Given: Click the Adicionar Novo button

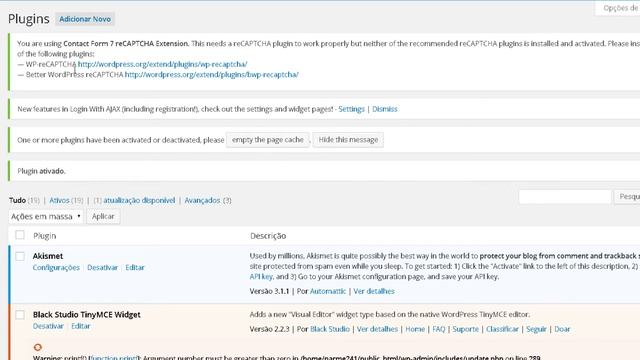Looking at the screenshot, I should coord(85,19).
